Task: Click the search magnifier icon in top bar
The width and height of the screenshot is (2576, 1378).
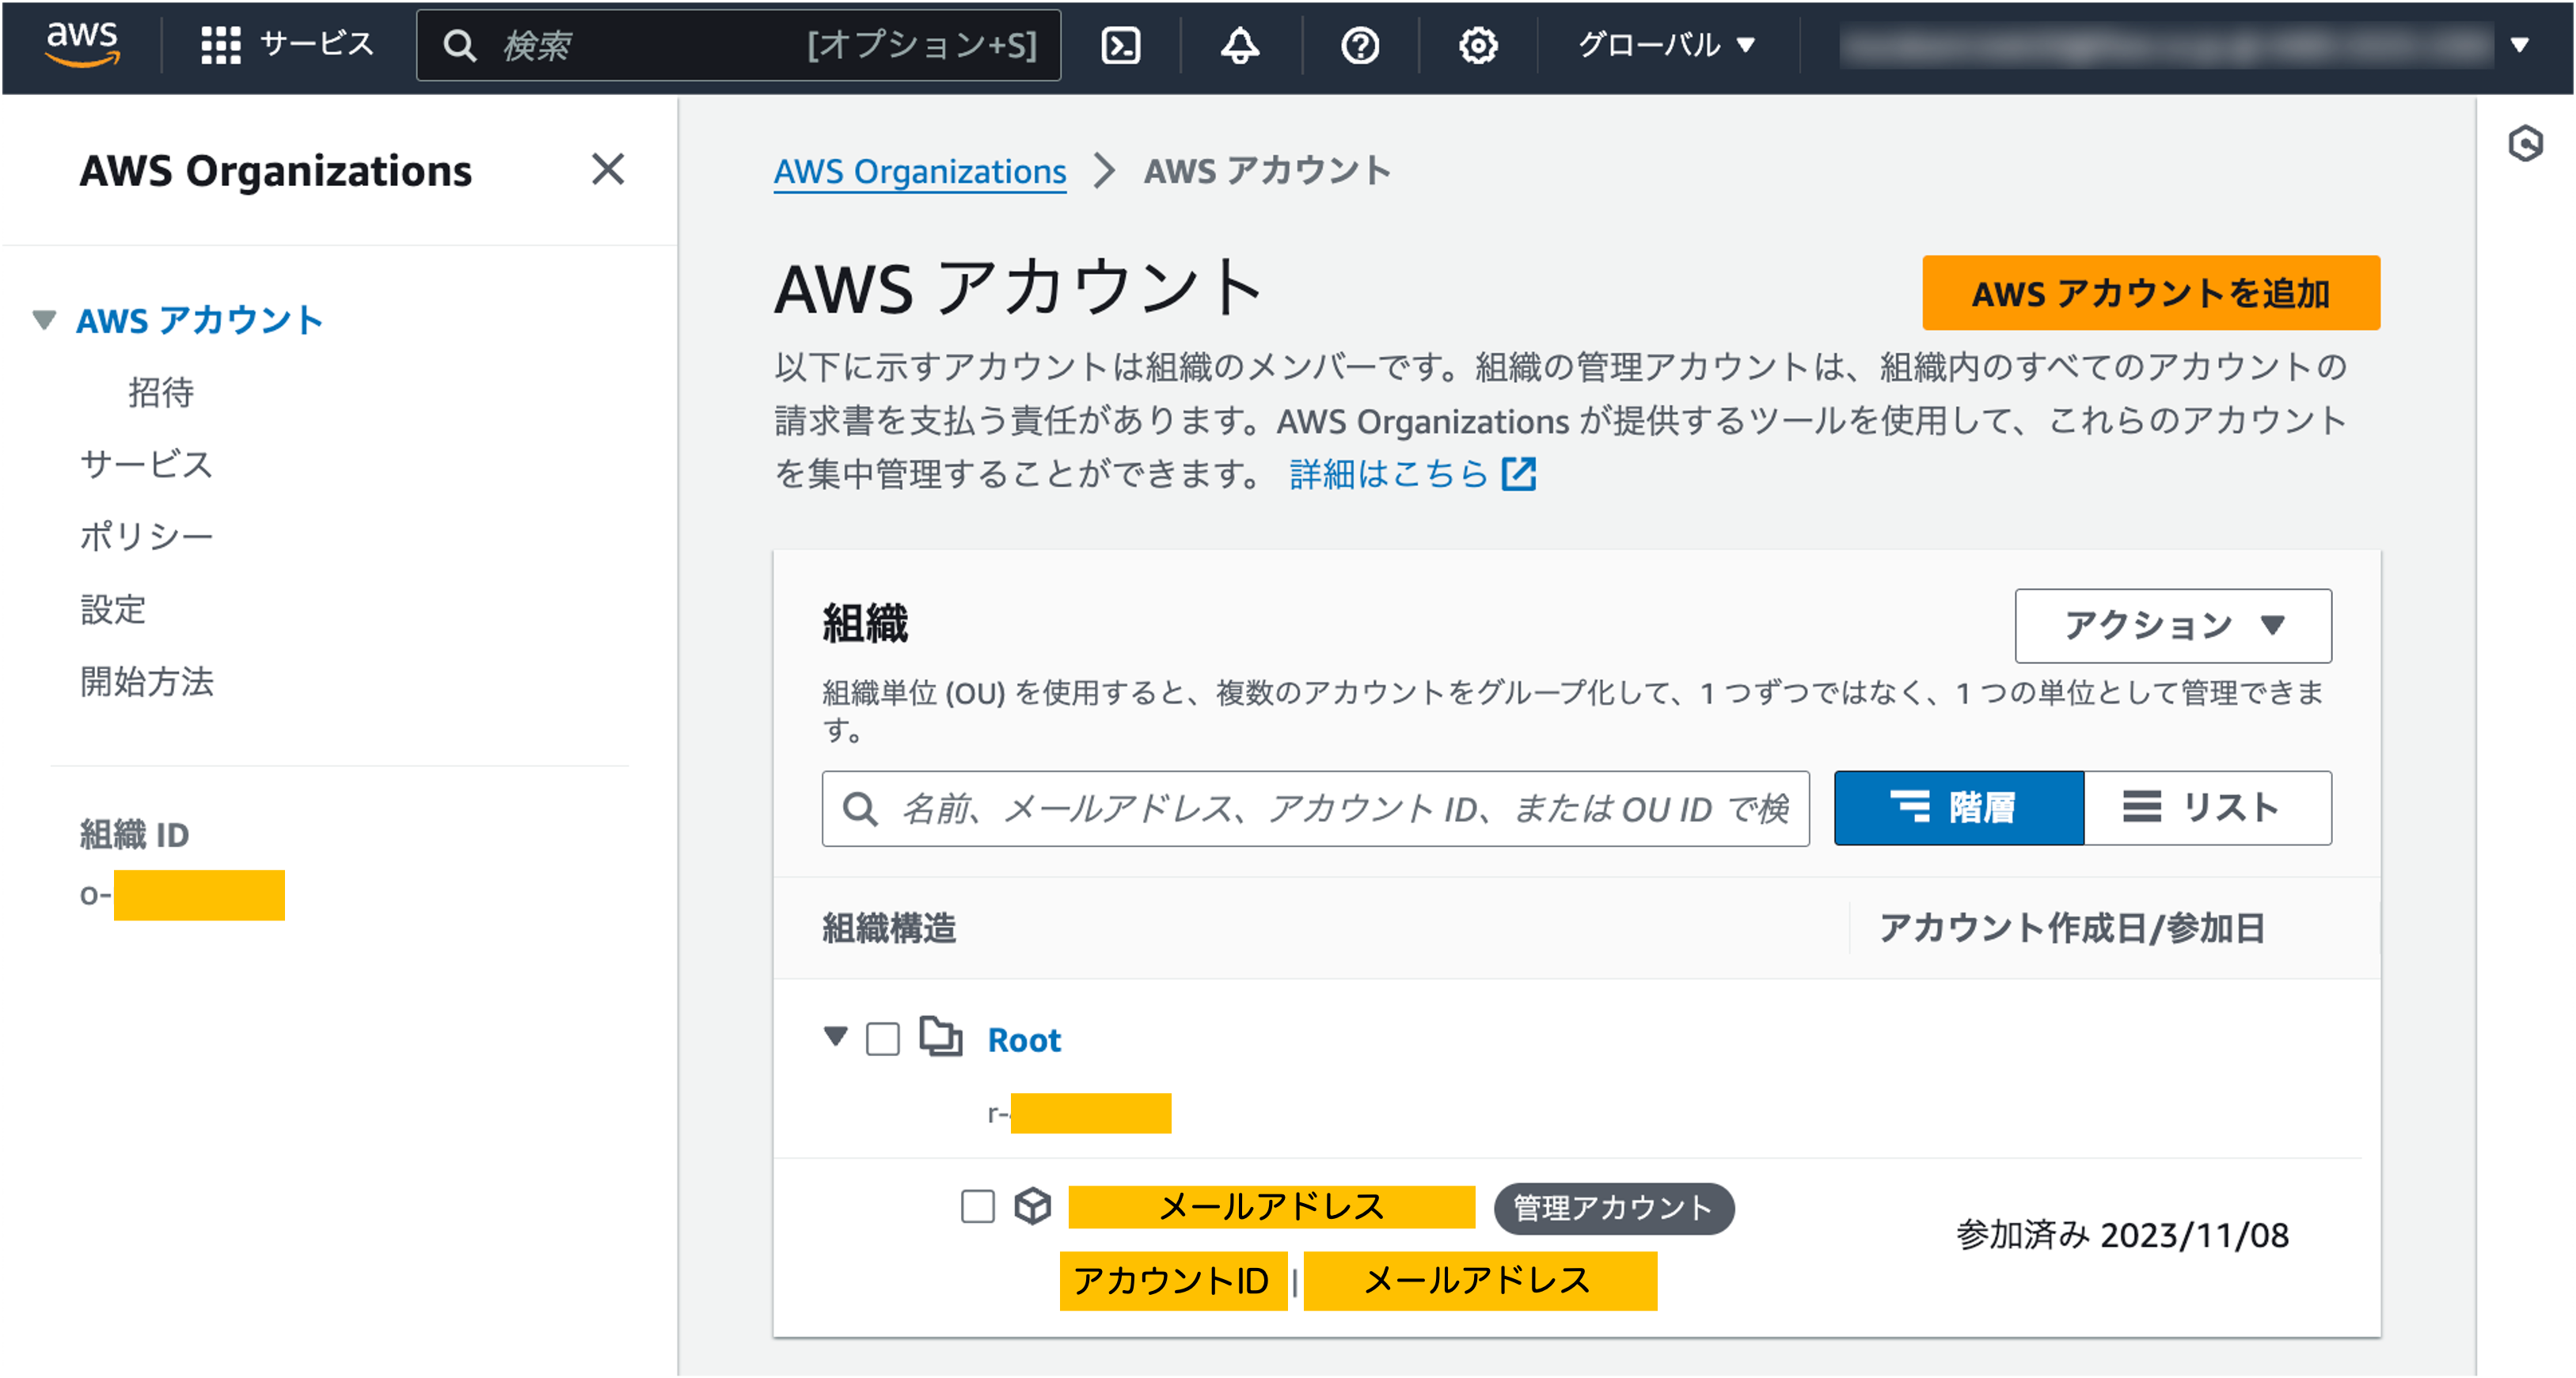Action: [x=460, y=45]
